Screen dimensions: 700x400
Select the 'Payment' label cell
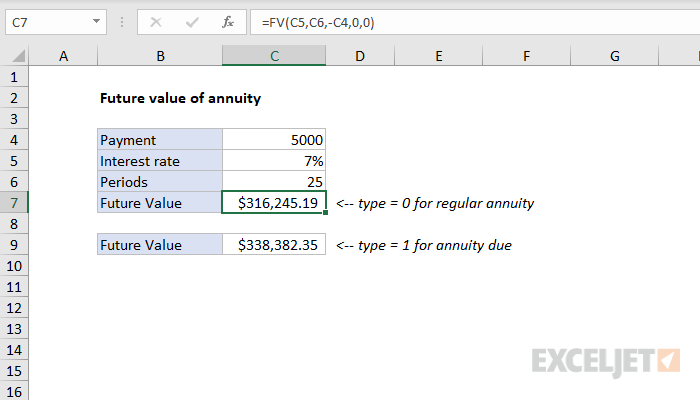click(x=160, y=140)
